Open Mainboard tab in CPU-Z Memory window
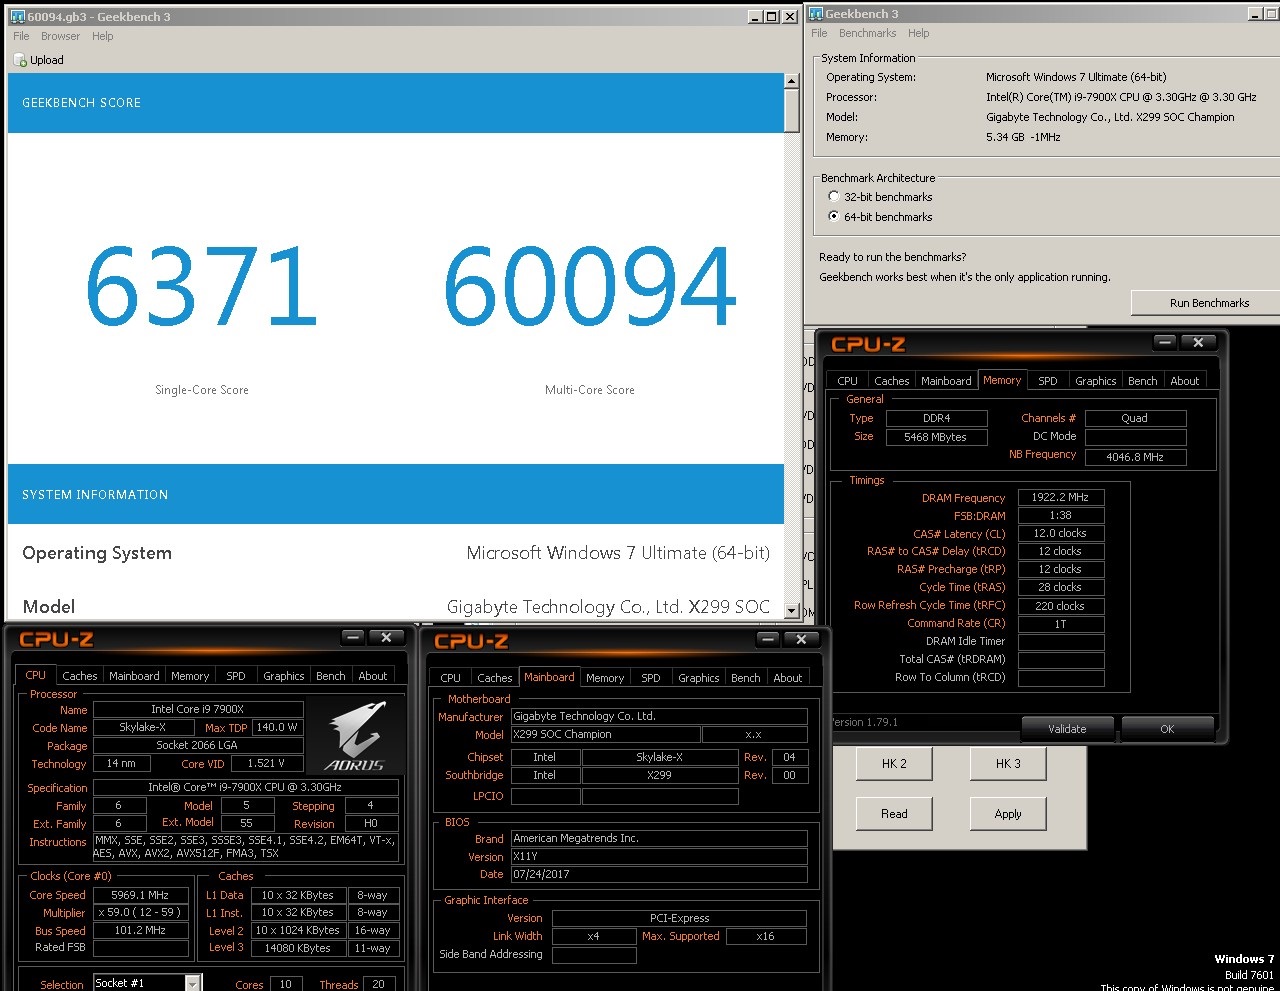 946,381
